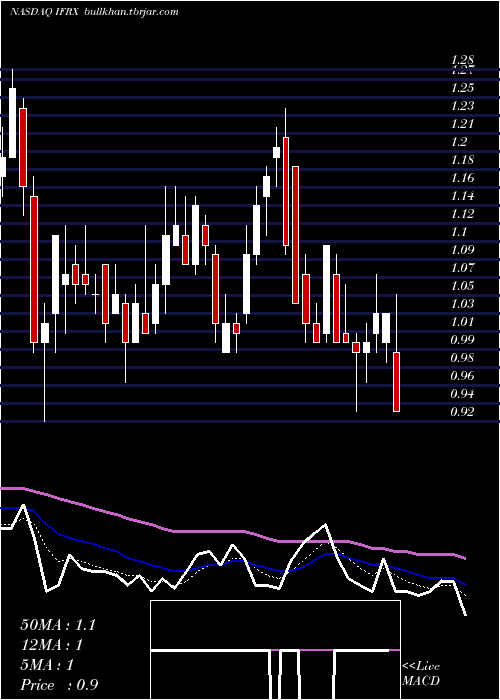Click the 0.96 price axis label
Screen dimensions: 500x700
click(x=462, y=376)
